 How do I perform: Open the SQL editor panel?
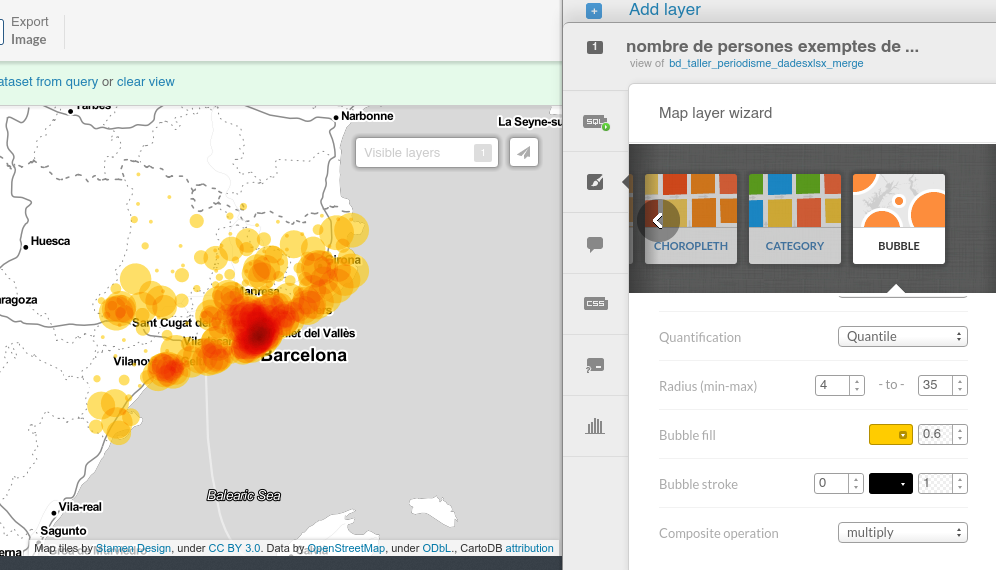tap(596, 122)
